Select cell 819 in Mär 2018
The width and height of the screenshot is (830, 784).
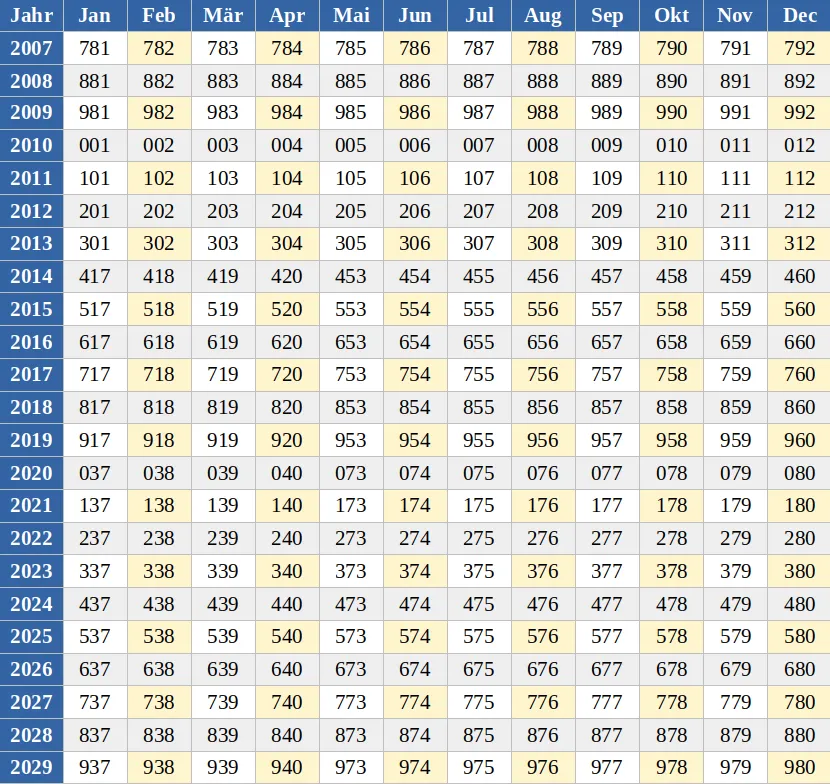(x=222, y=408)
